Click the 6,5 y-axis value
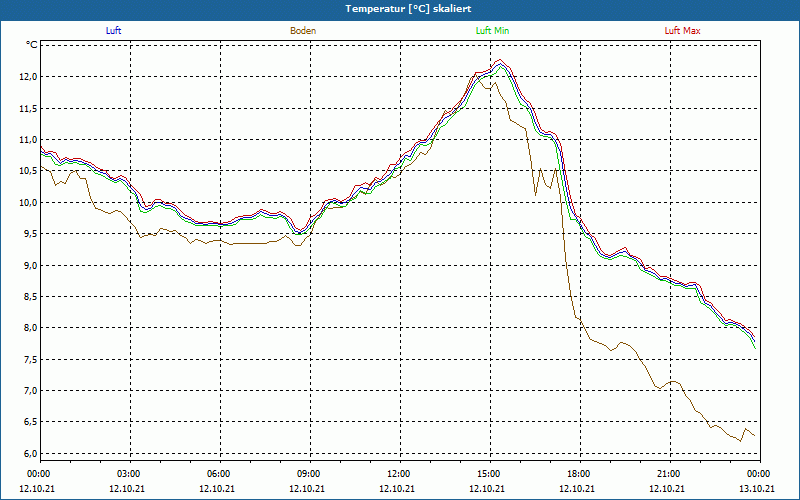This screenshot has width=800, height=500. [31, 422]
